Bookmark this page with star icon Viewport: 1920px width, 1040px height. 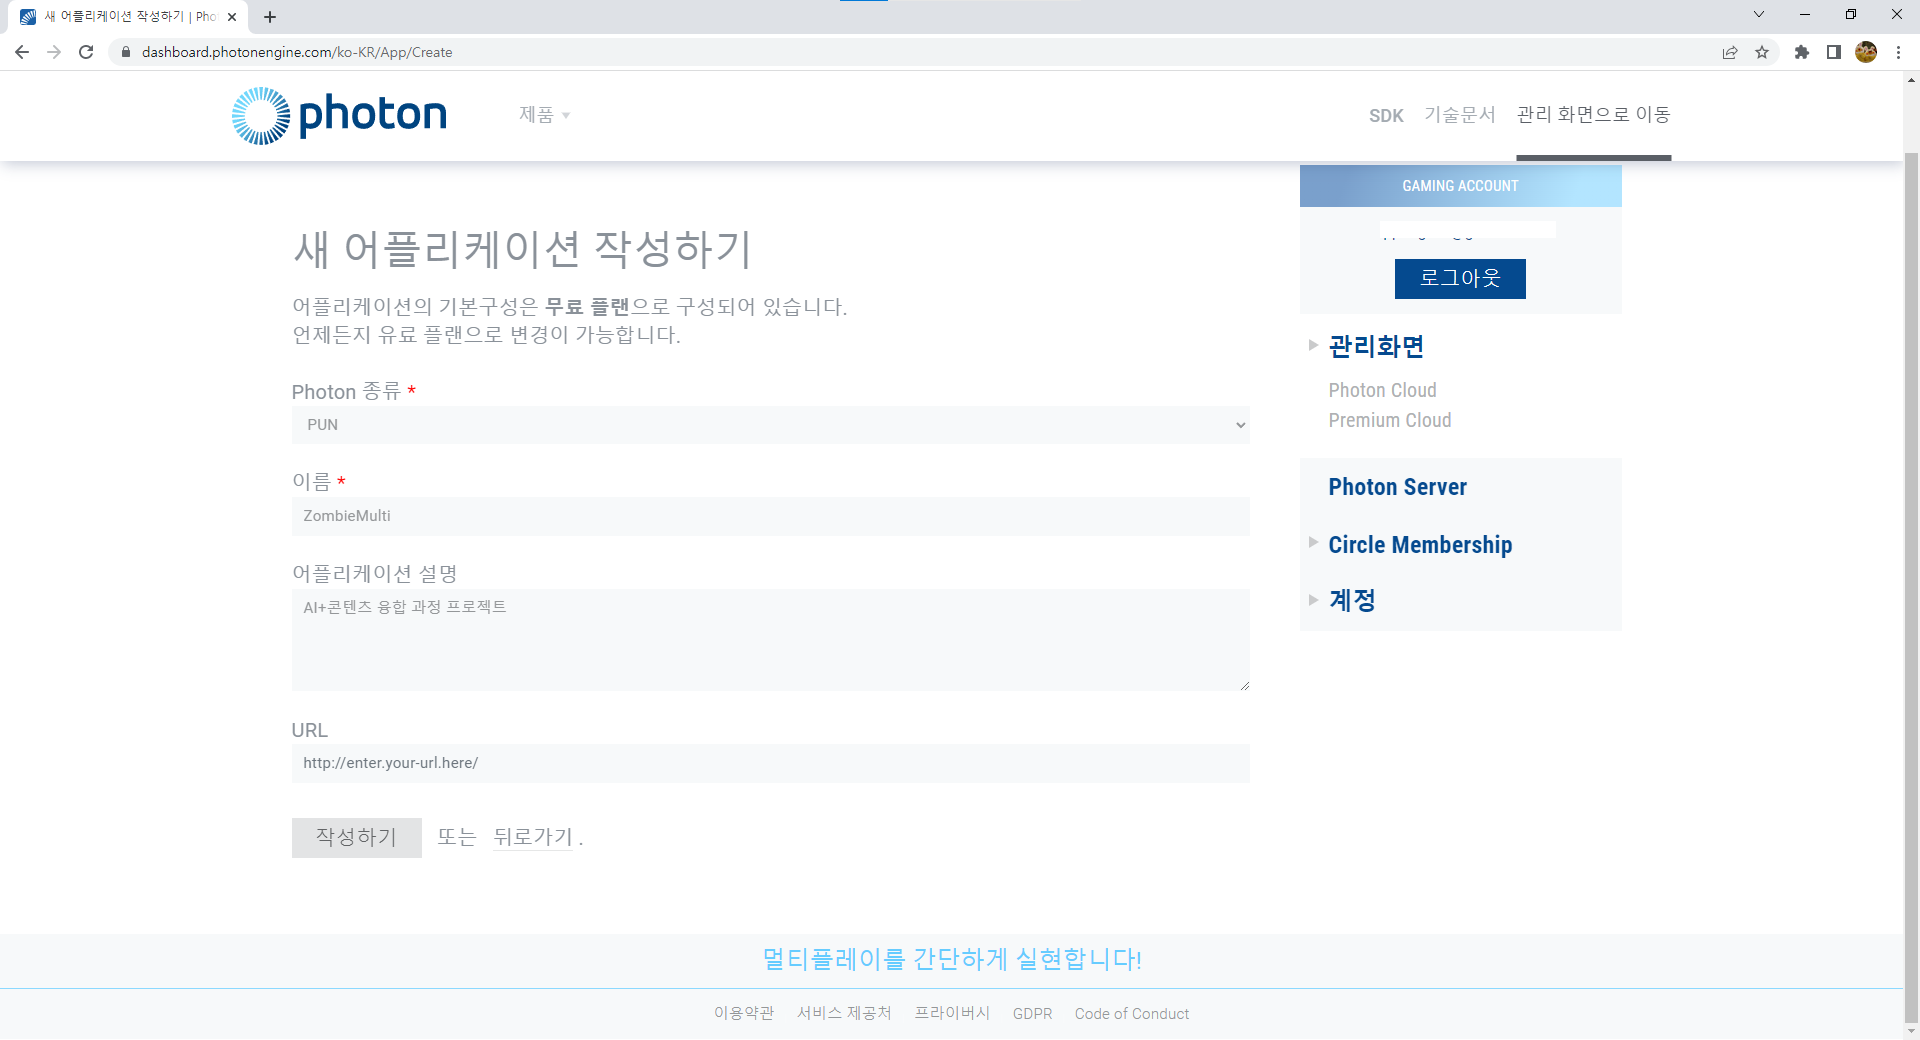[1762, 52]
